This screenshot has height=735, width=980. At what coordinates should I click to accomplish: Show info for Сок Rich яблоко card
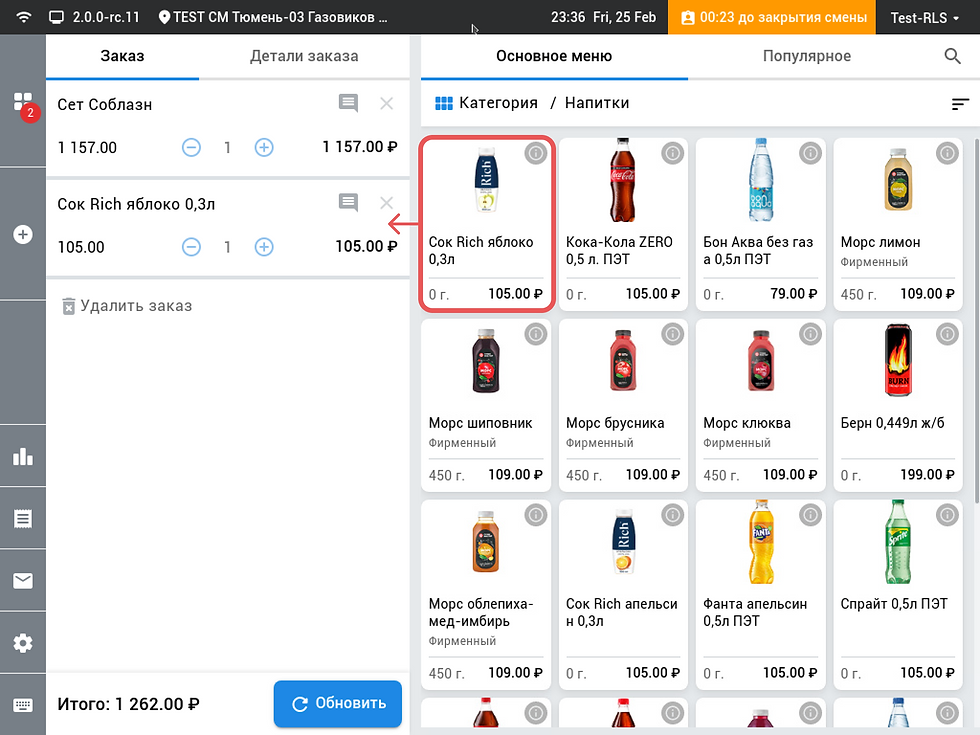click(x=536, y=153)
